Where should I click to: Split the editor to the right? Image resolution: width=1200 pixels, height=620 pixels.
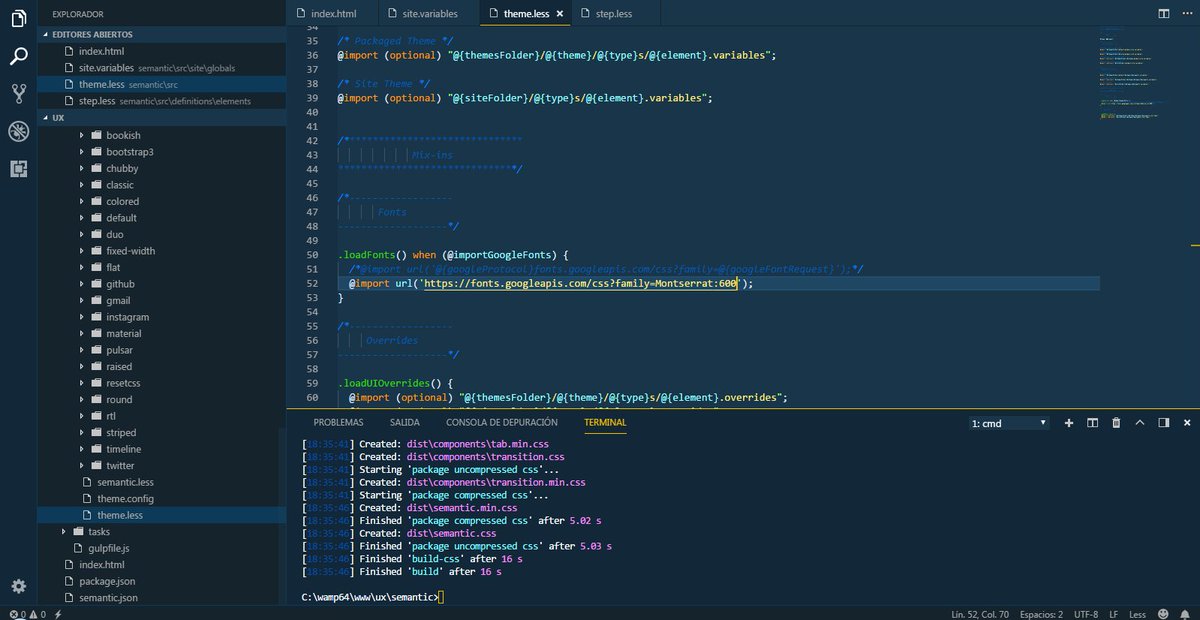pyautogui.click(x=1164, y=14)
